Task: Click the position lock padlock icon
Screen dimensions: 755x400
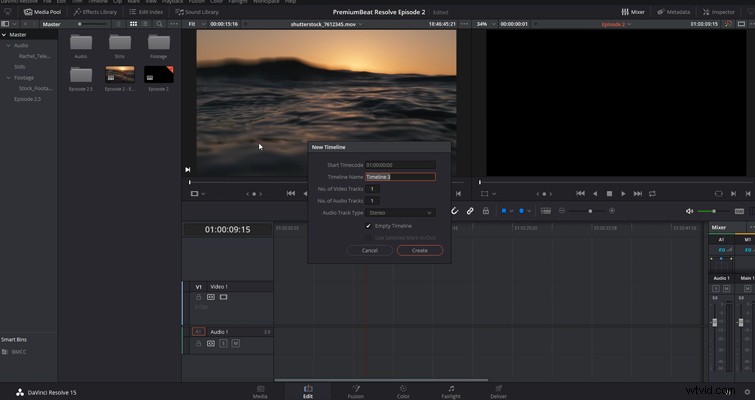Action: click(486, 211)
